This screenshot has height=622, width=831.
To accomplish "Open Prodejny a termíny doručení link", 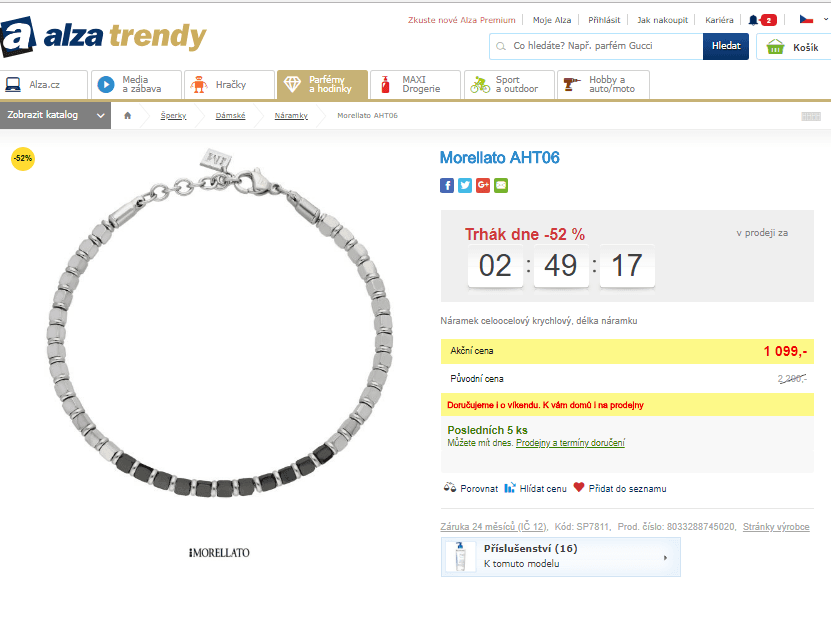I will (x=570, y=443).
